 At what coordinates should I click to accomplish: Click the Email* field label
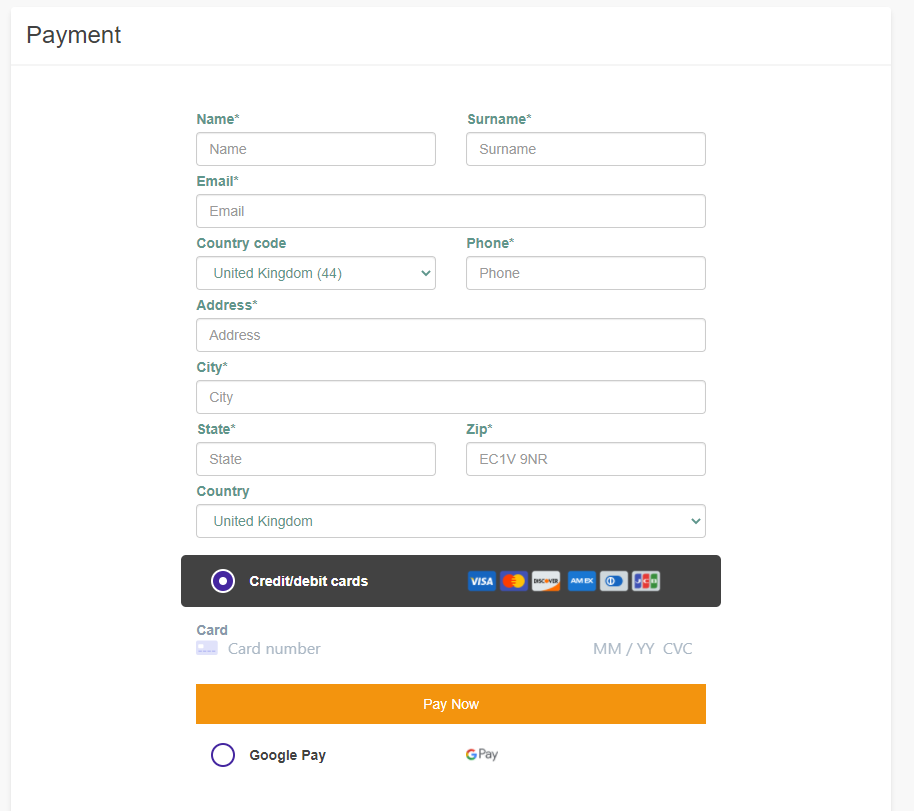[217, 181]
